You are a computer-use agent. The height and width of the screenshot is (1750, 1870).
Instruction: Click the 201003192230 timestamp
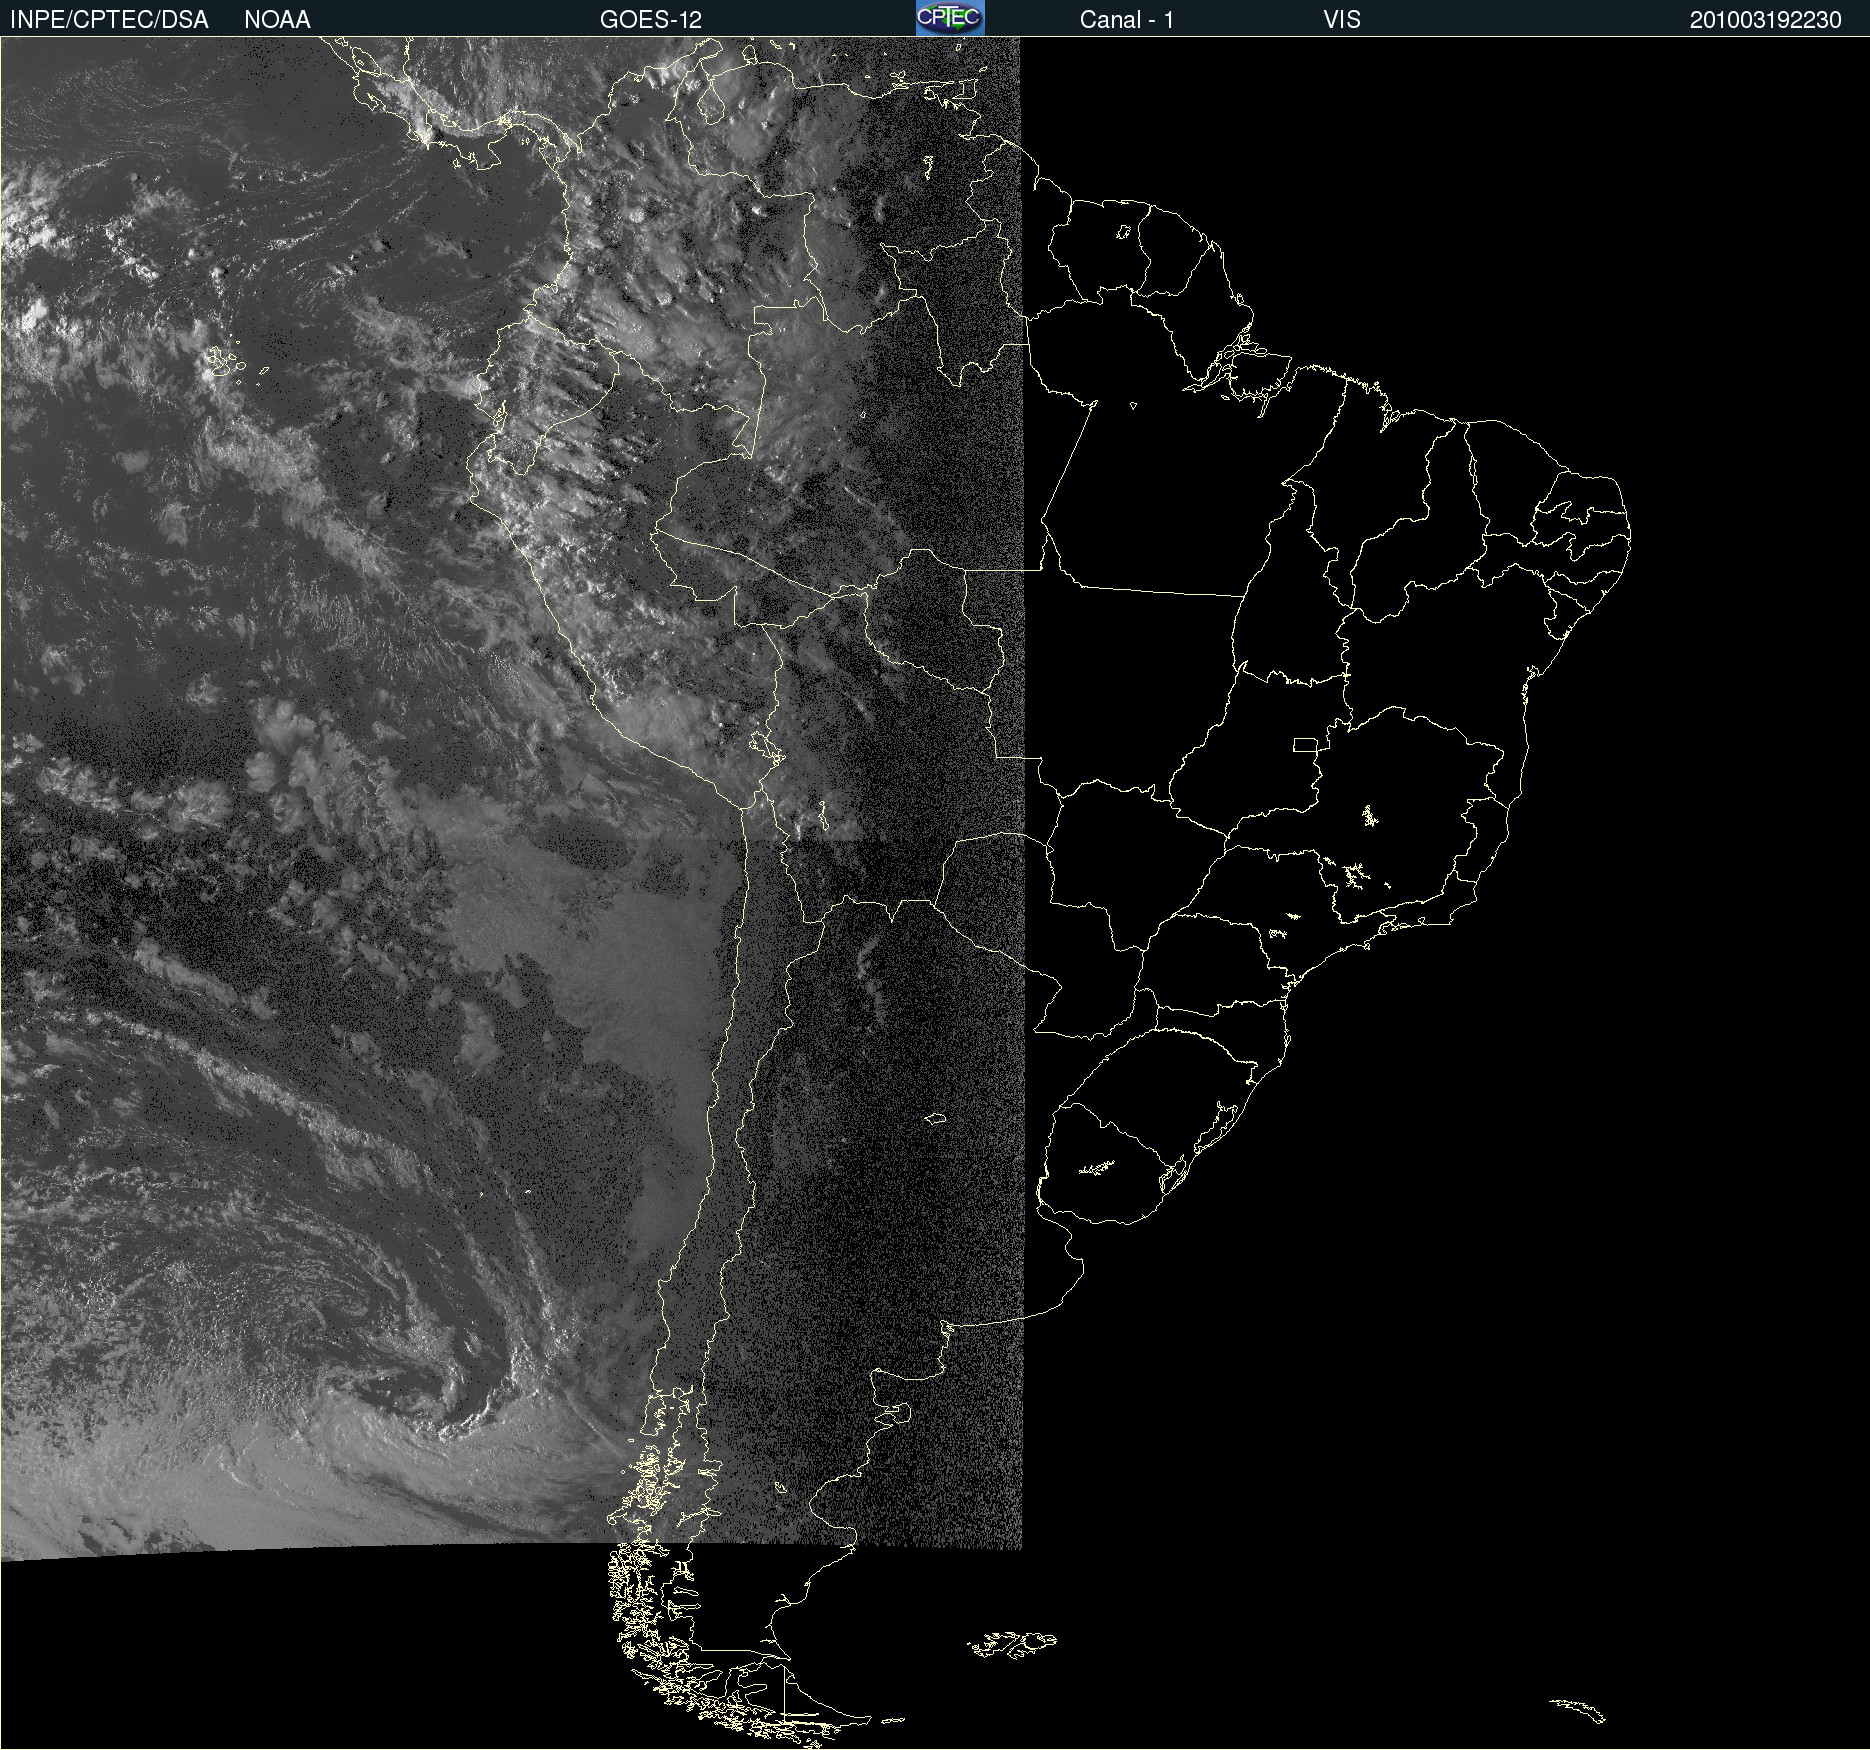point(1766,20)
